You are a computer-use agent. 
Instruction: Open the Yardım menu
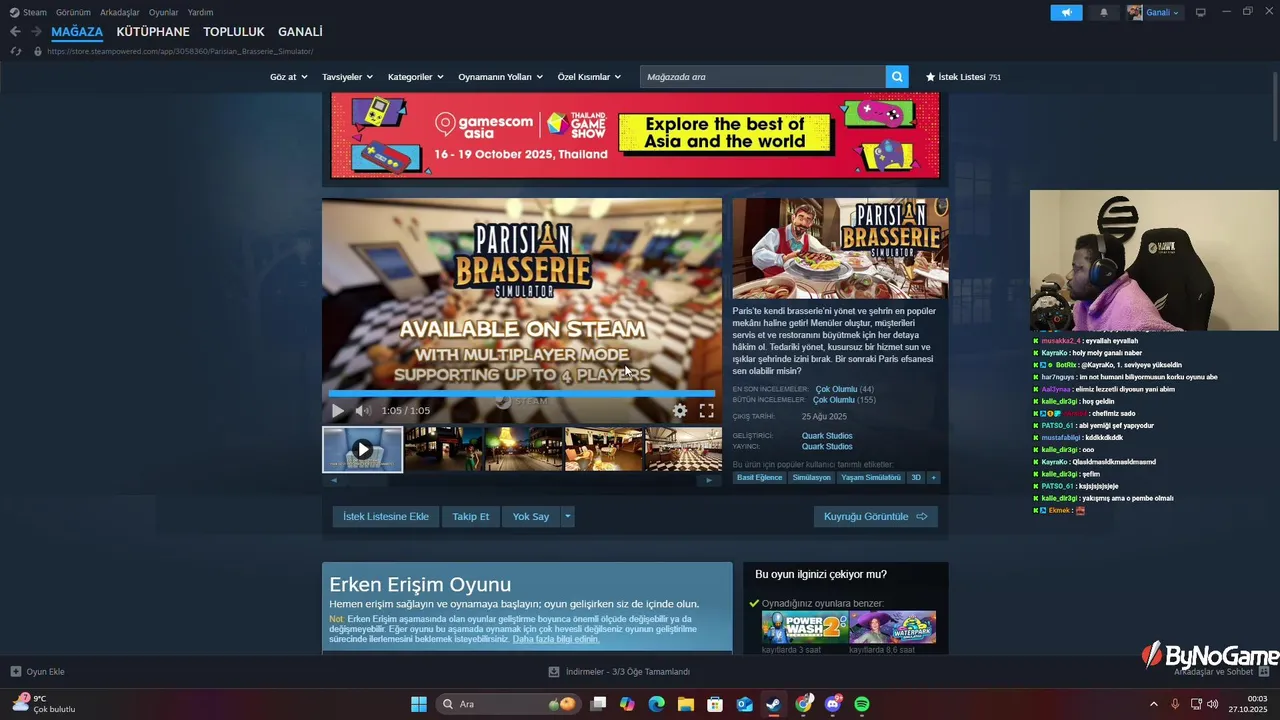point(200,12)
